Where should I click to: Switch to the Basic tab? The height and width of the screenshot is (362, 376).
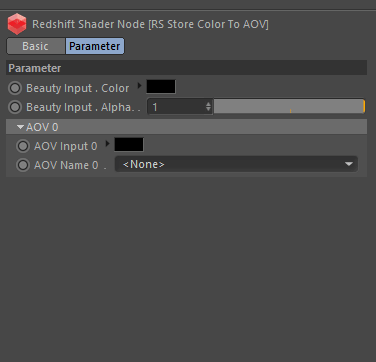point(35,46)
